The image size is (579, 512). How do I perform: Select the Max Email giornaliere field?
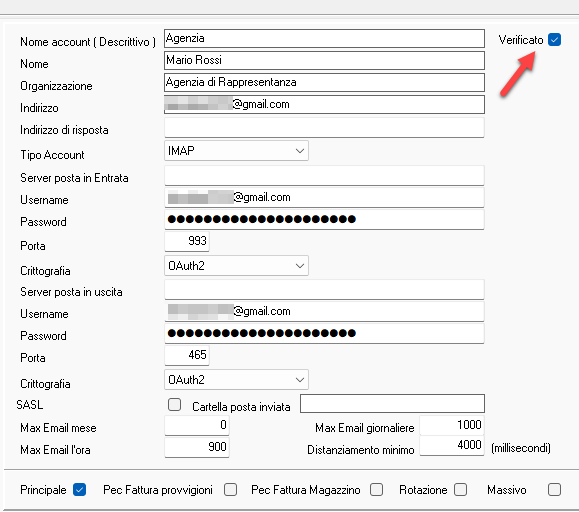coord(452,425)
